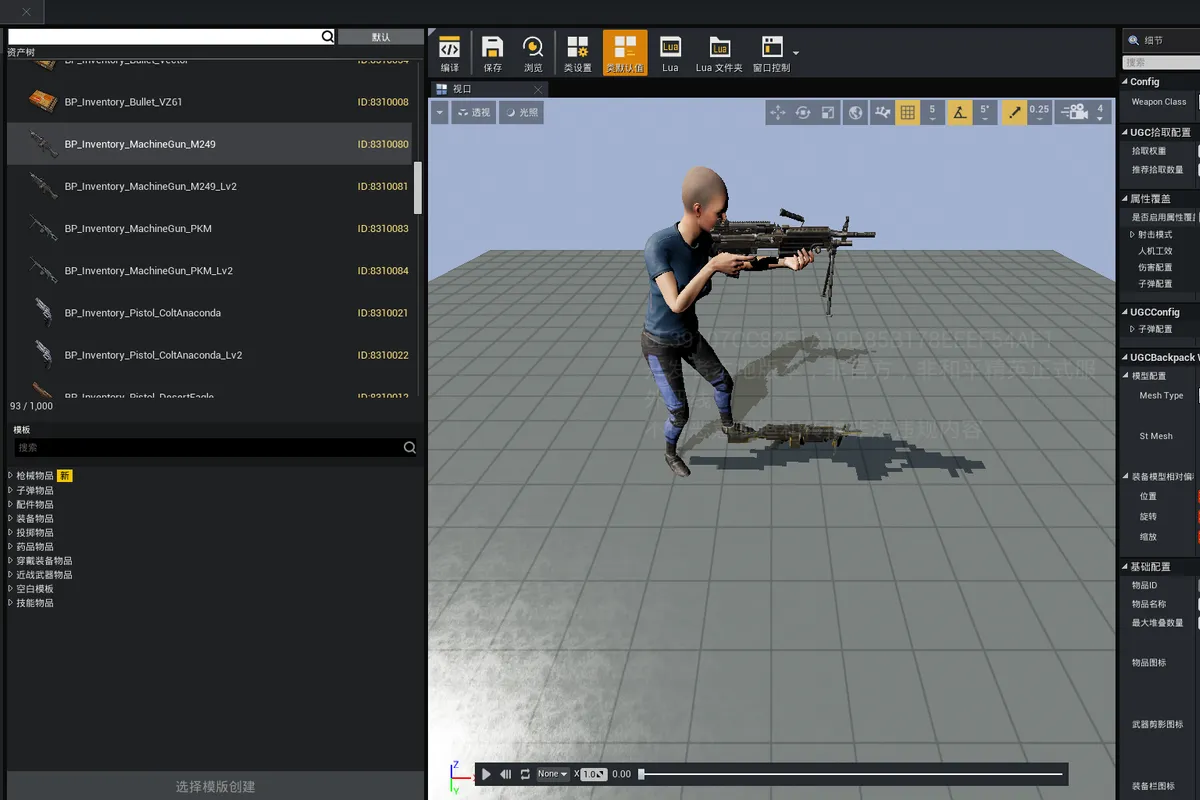Image resolution: width=1200 pixels, height=800 pixels.
Task: Open the Lua script icon
Action: pyautogui.click(x=670, y=53)
